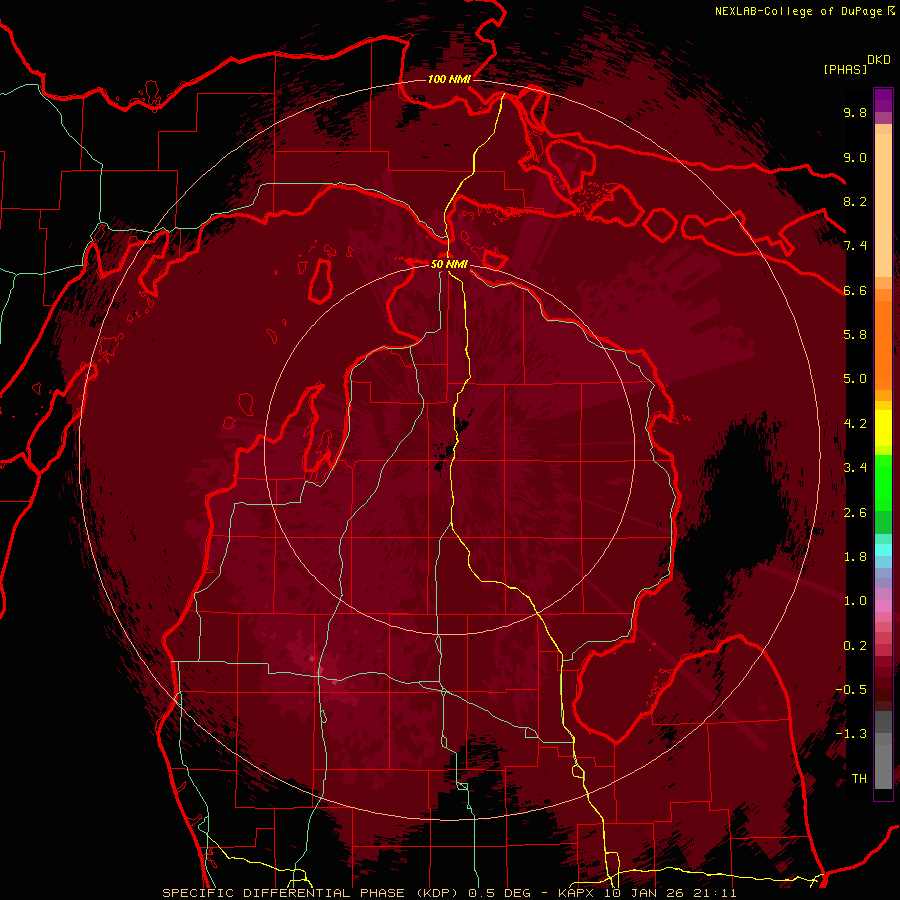900x900 pixels.
Task: Click the 9.0 value on the color scale
Action: (855, 157)
